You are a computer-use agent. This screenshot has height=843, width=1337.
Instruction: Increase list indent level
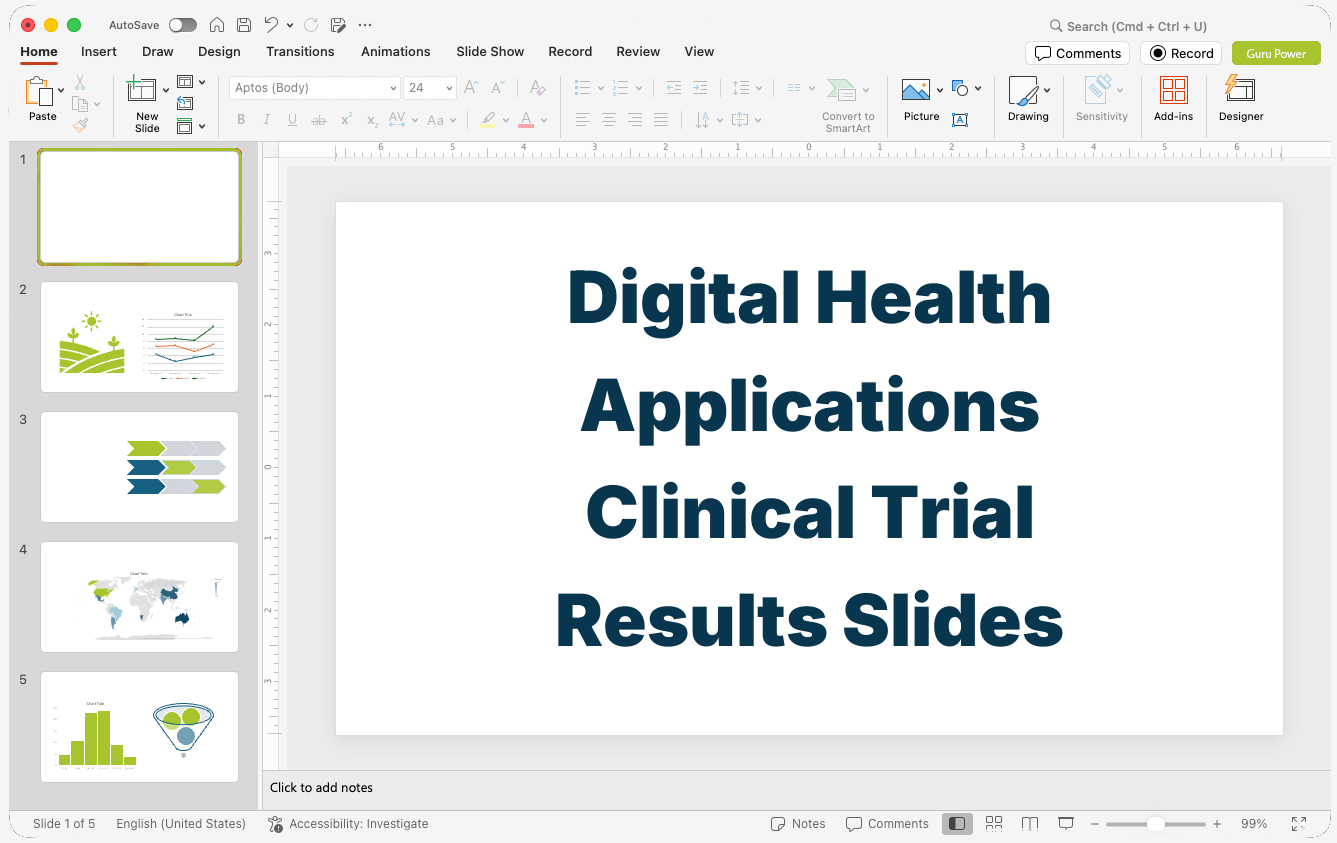pyautogui.click(x=700, y=88)
